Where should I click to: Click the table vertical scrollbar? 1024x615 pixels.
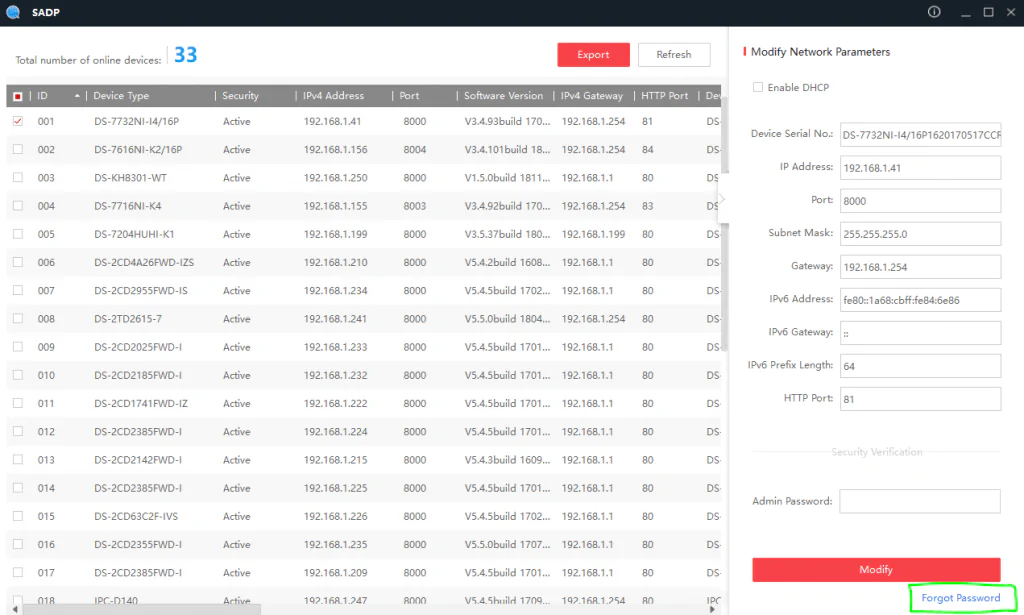click(x=724, y=222)
